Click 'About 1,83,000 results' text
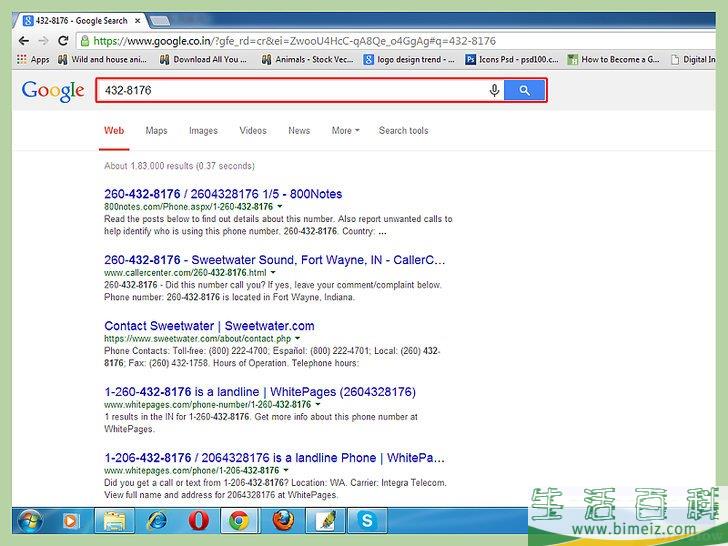Viewport: 728px width, 546px height. 179,166
